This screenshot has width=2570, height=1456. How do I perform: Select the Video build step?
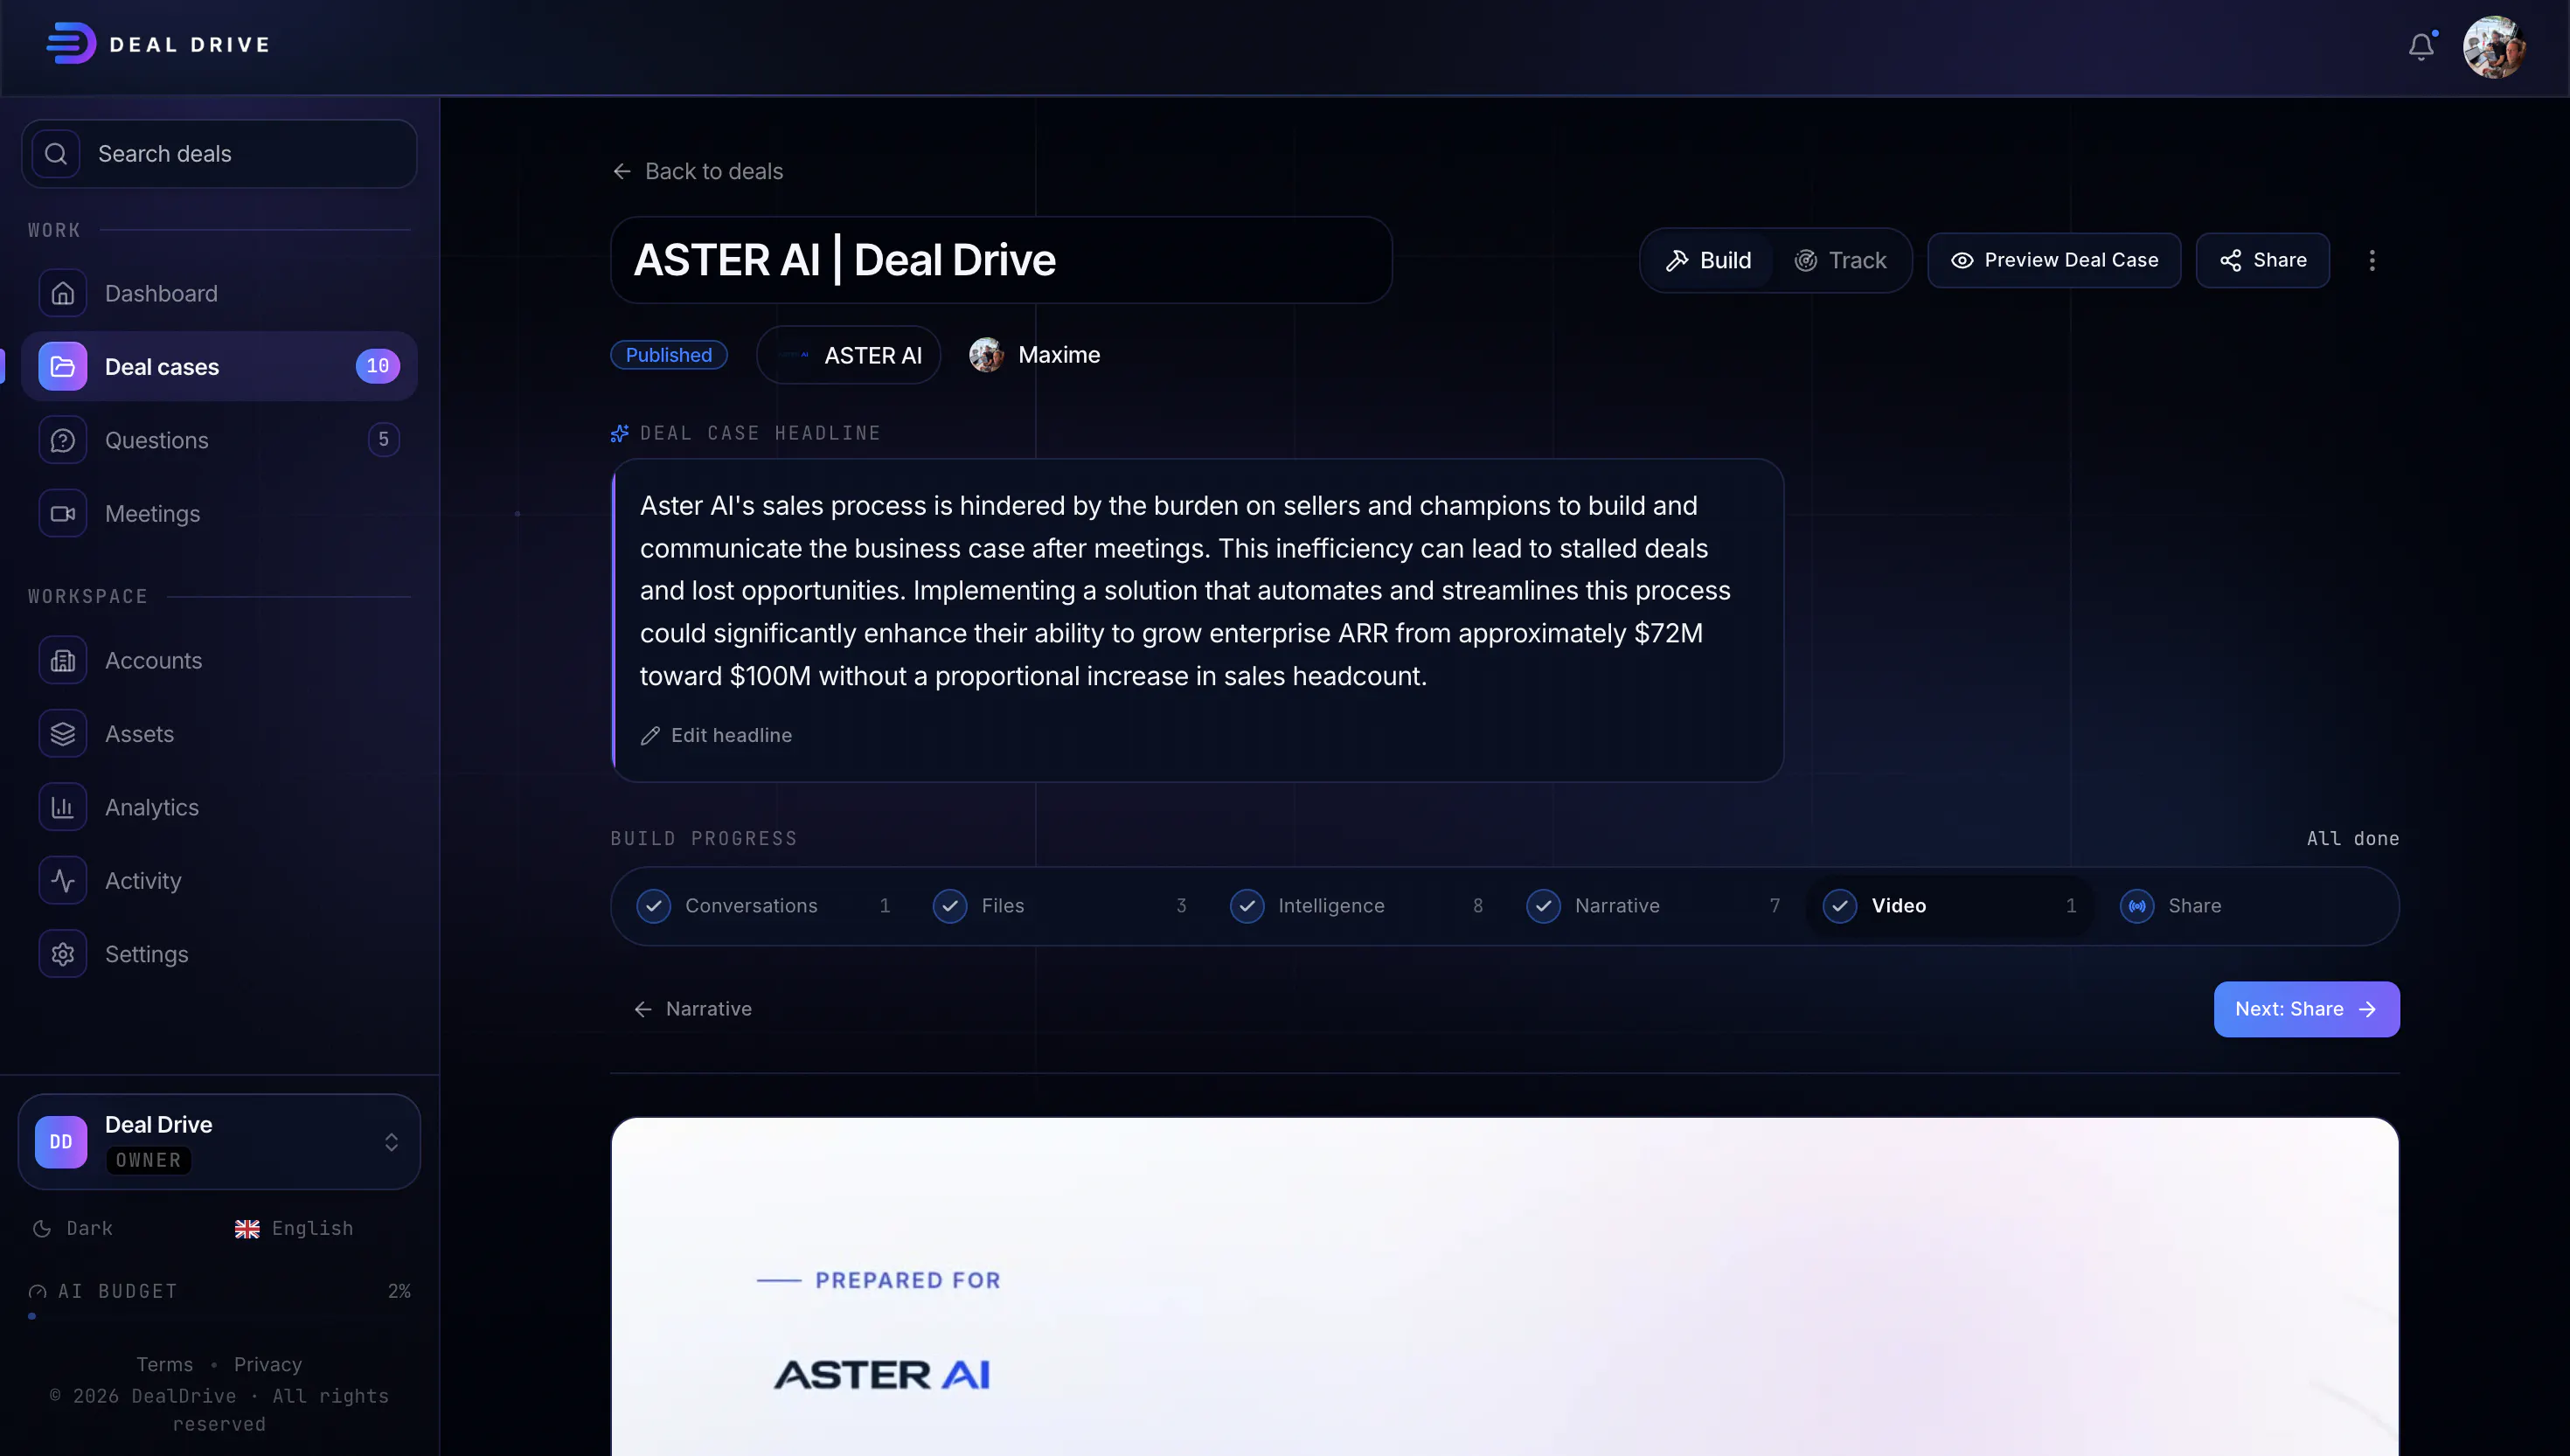(x=1949, y=906)
